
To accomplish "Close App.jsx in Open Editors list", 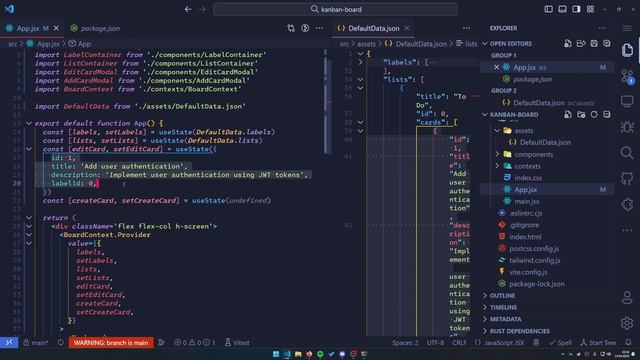I will tap(496, 67).
